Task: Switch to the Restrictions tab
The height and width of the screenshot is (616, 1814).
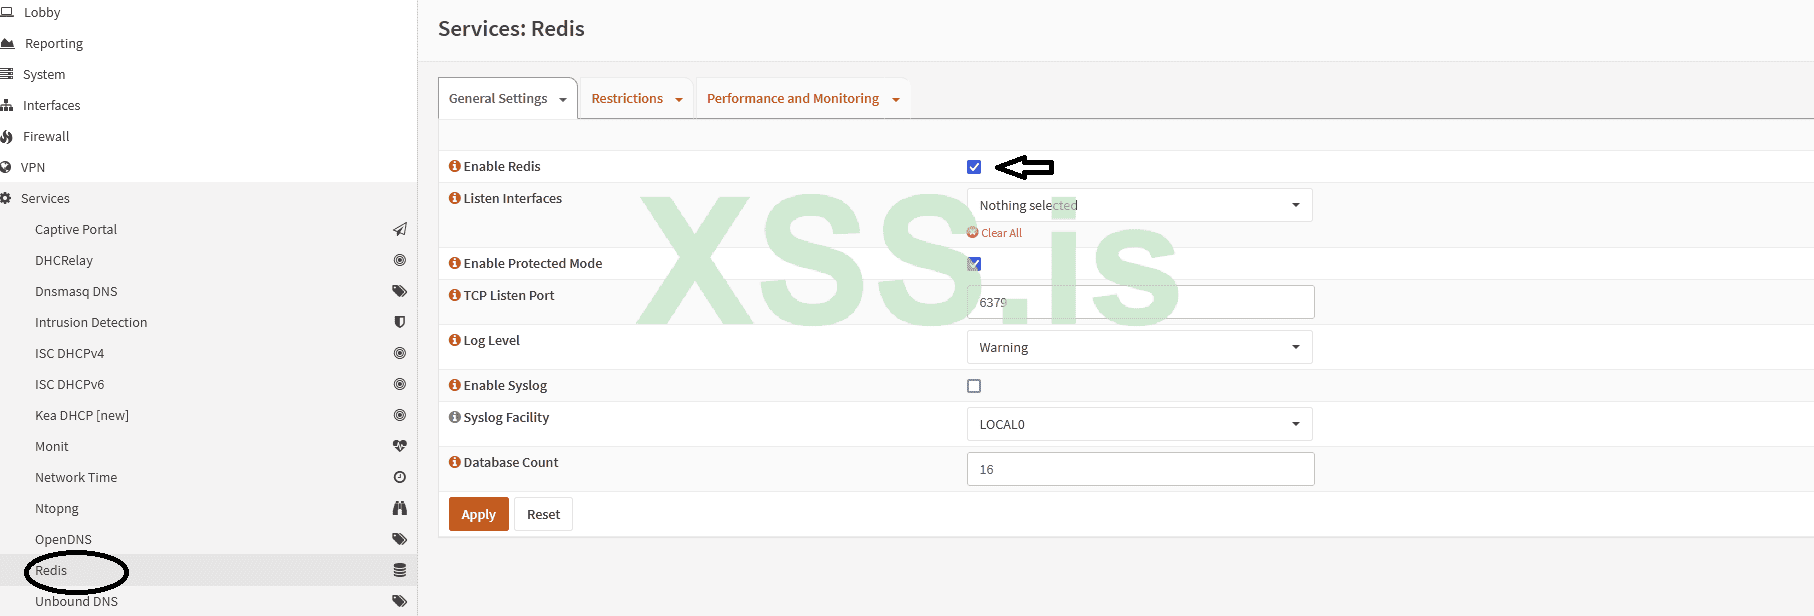Action: (627, 98)
